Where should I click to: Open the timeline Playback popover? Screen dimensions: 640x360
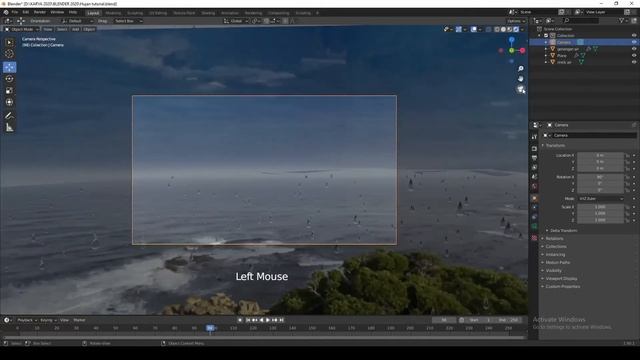(x=27, y=320)
